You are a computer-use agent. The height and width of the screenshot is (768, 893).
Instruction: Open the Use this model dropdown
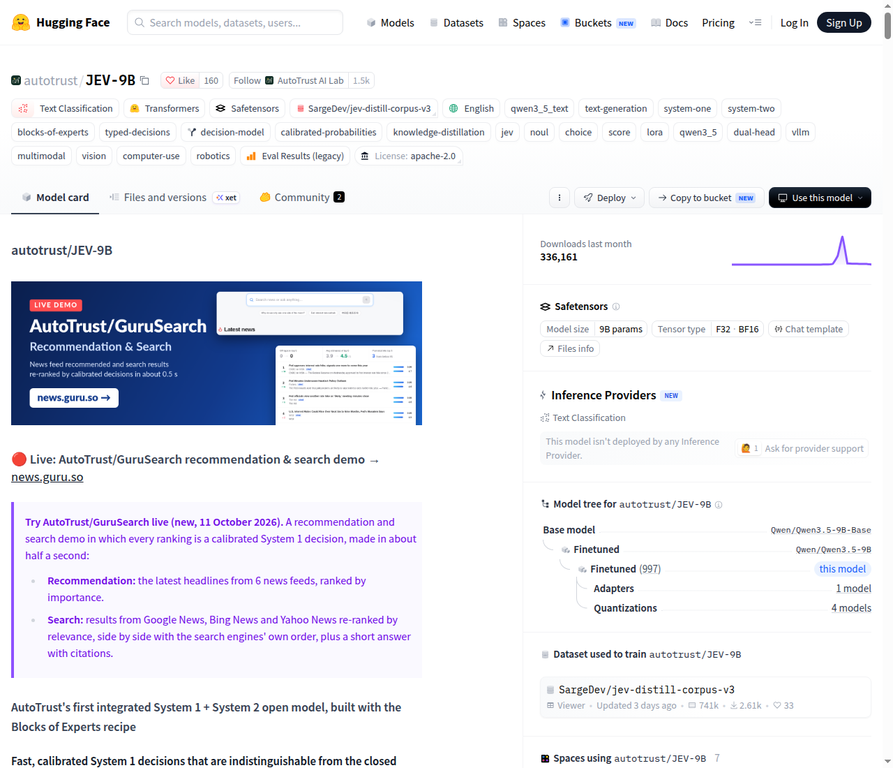[820, 198]
